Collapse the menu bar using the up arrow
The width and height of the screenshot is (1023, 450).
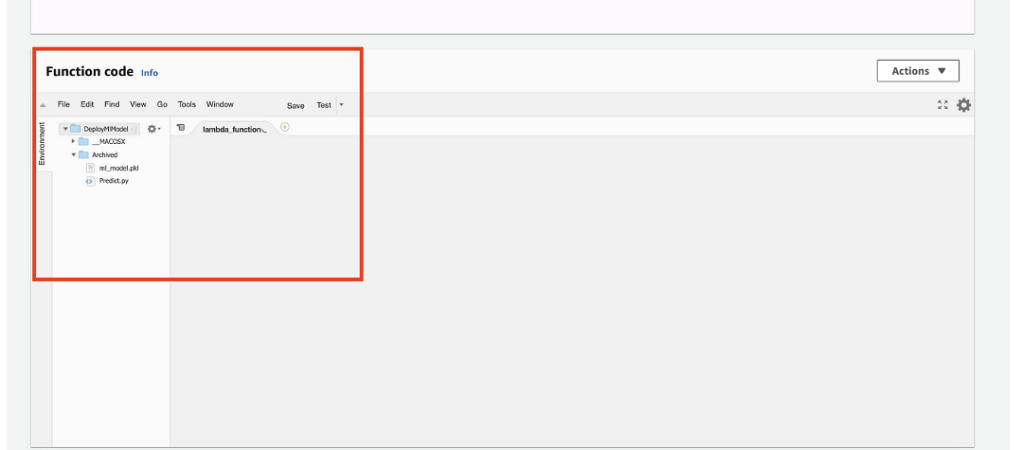42,105
